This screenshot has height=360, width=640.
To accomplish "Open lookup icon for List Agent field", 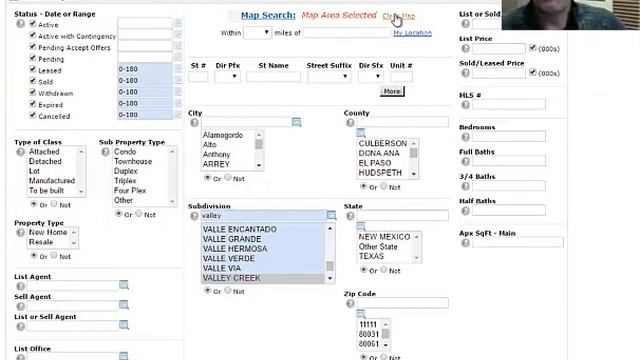I will (x=124, y=285).
